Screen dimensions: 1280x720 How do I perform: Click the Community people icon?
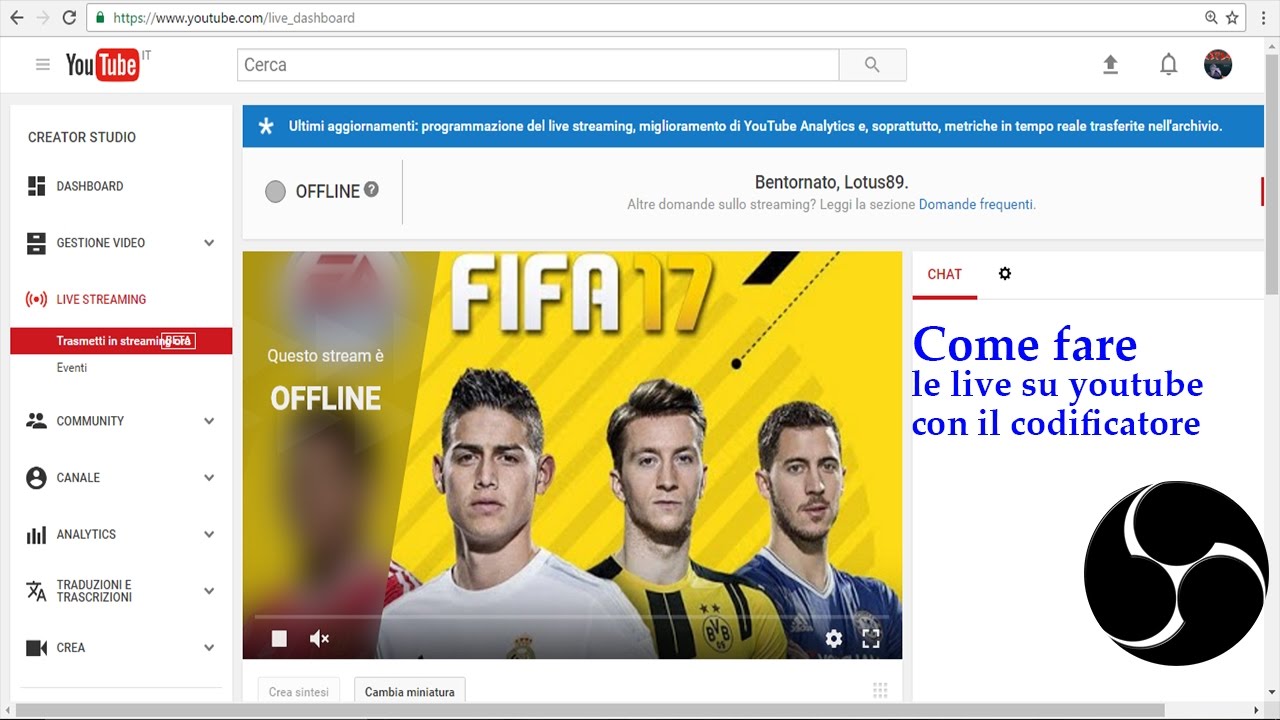click(x=36, y=421)
